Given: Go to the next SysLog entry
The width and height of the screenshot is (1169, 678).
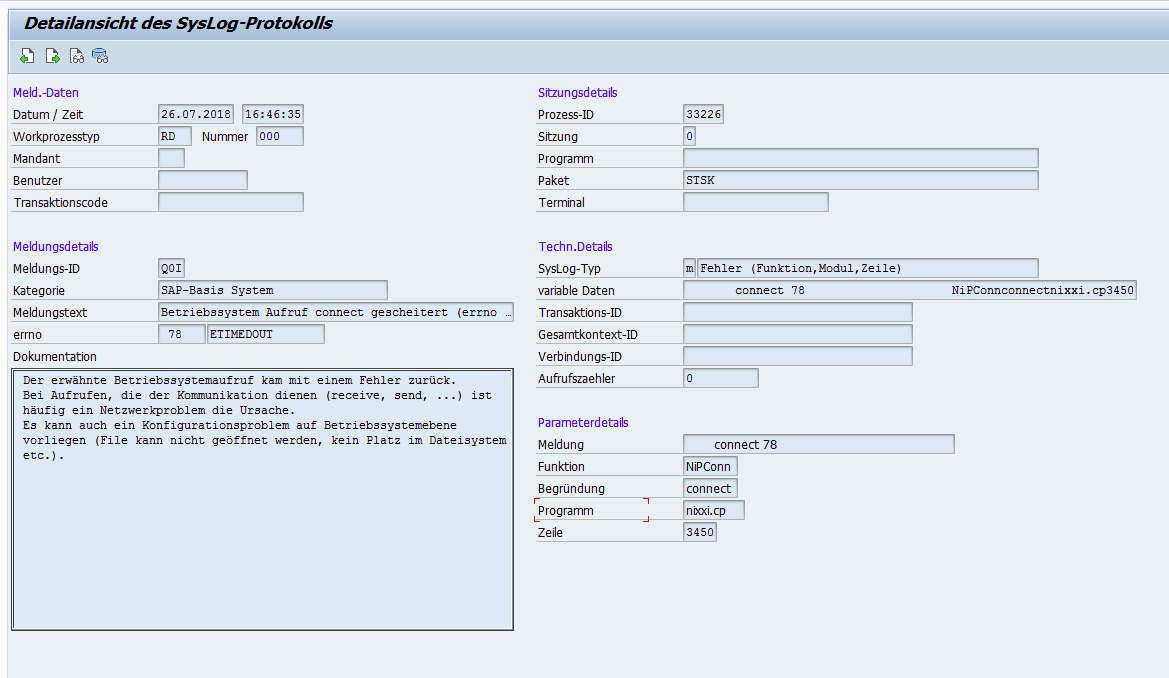Looking at the screenshot, I should click(x=52, y=57).
